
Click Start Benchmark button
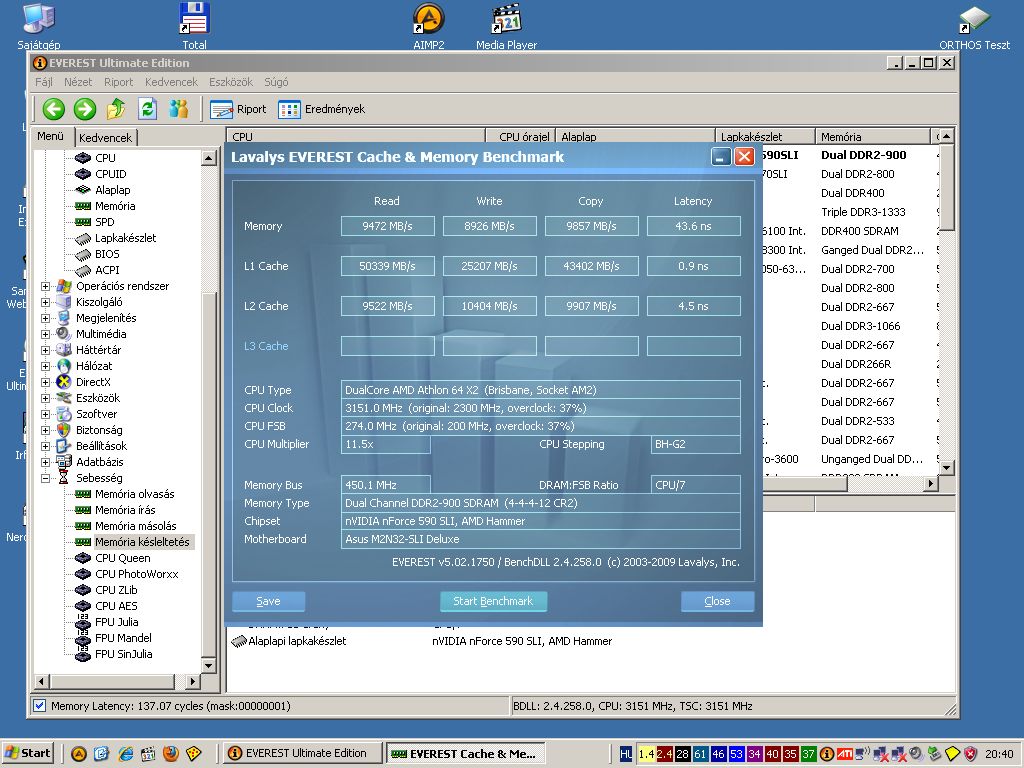coord(493,601)
